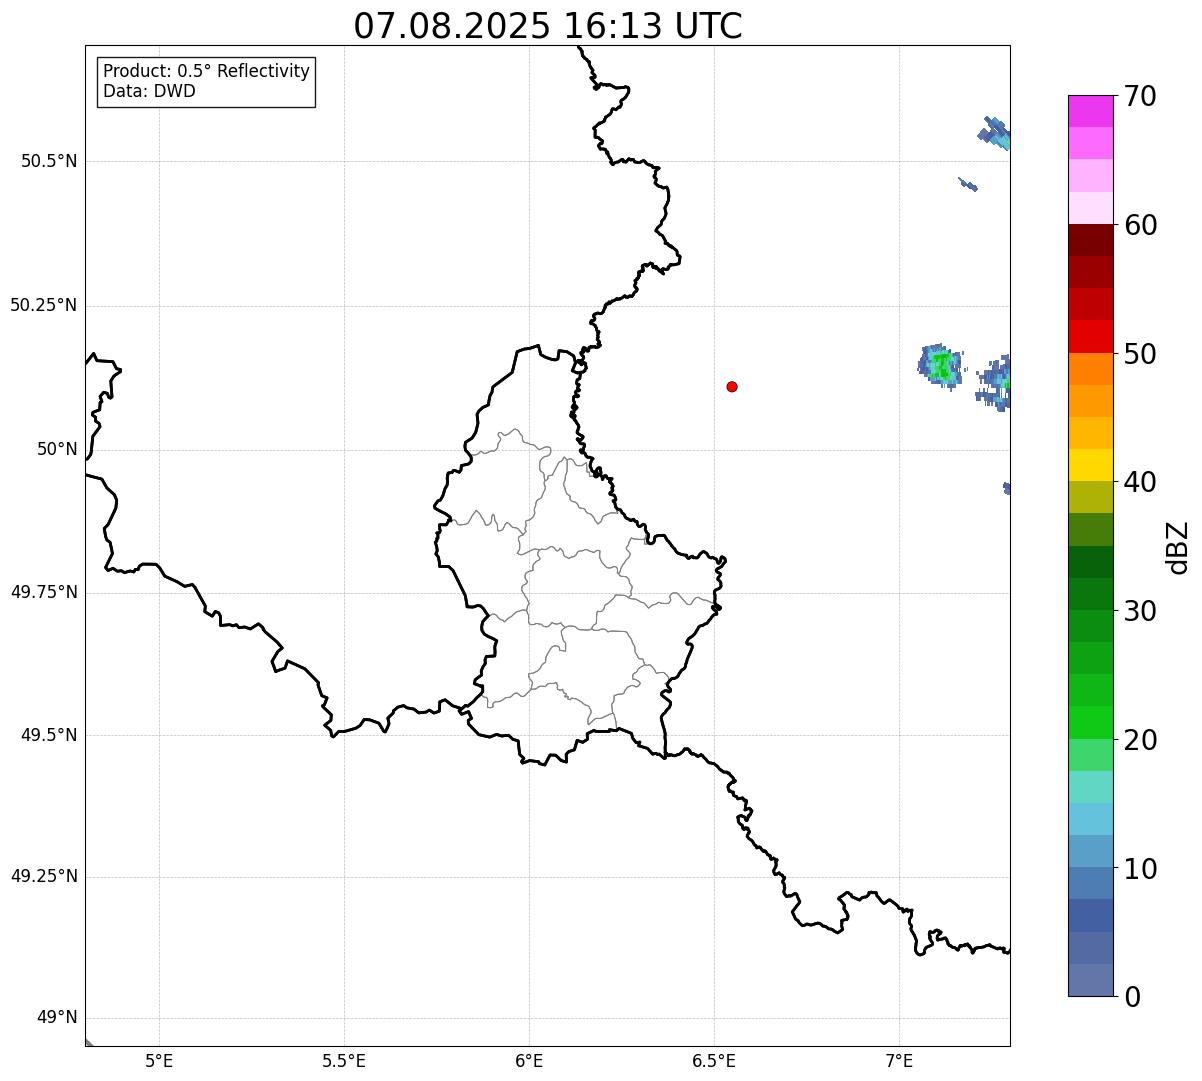Click the green radar echo cell near 7.1°E
Viewport: 1202px width, 1081px height.
[940, 365]
